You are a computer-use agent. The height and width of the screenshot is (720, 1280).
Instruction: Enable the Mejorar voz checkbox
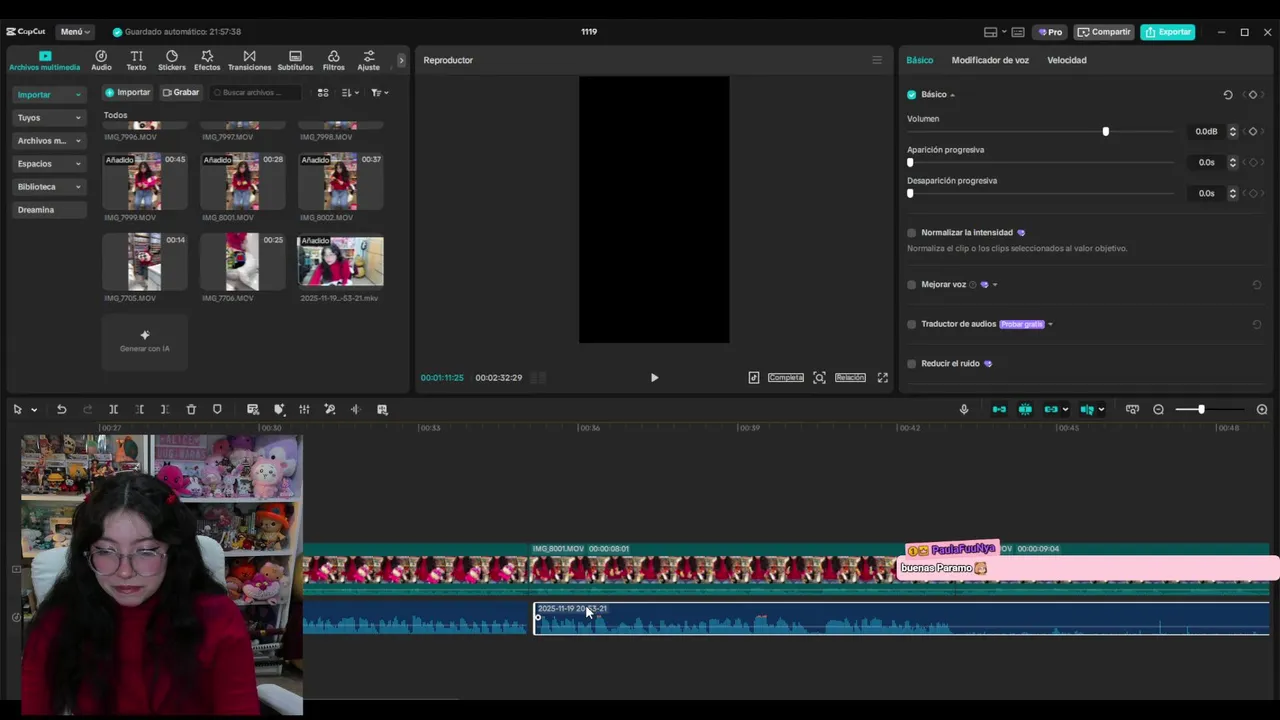(911, 285)
